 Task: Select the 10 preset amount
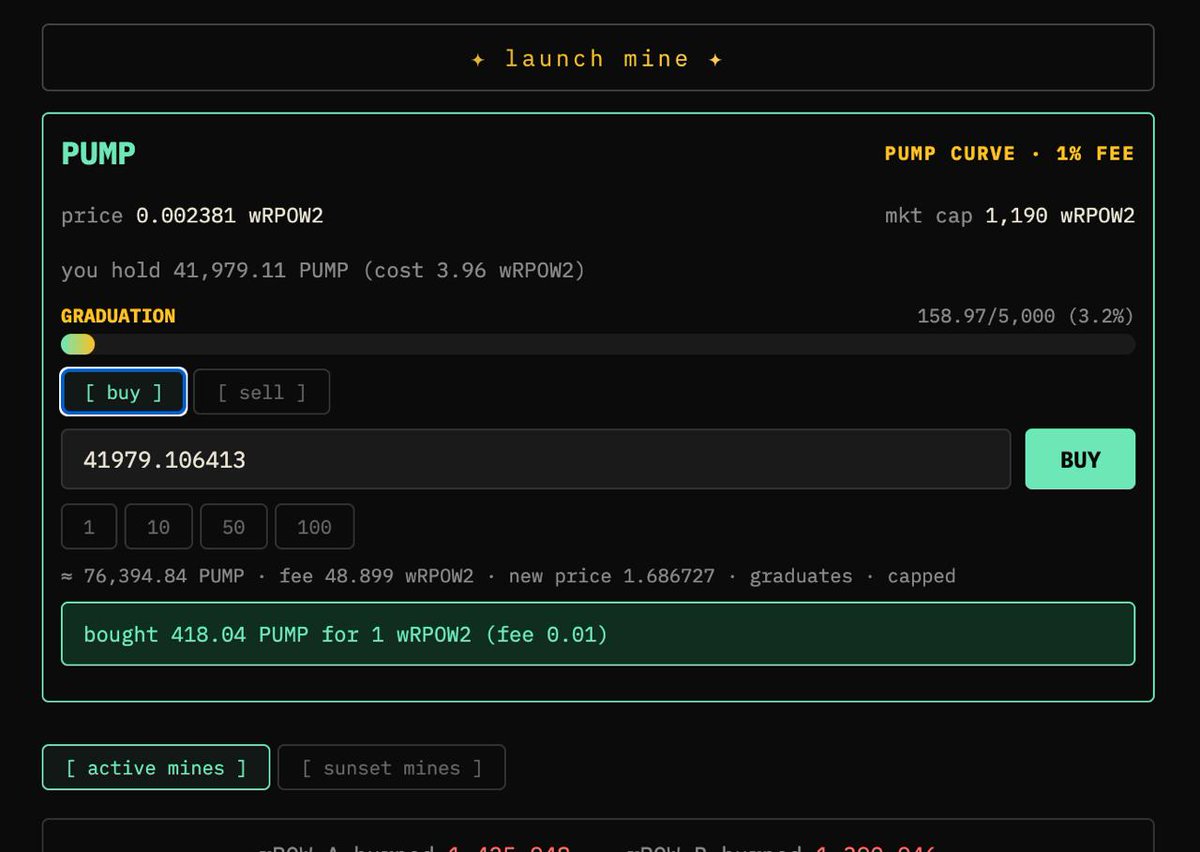coord(158,527)
